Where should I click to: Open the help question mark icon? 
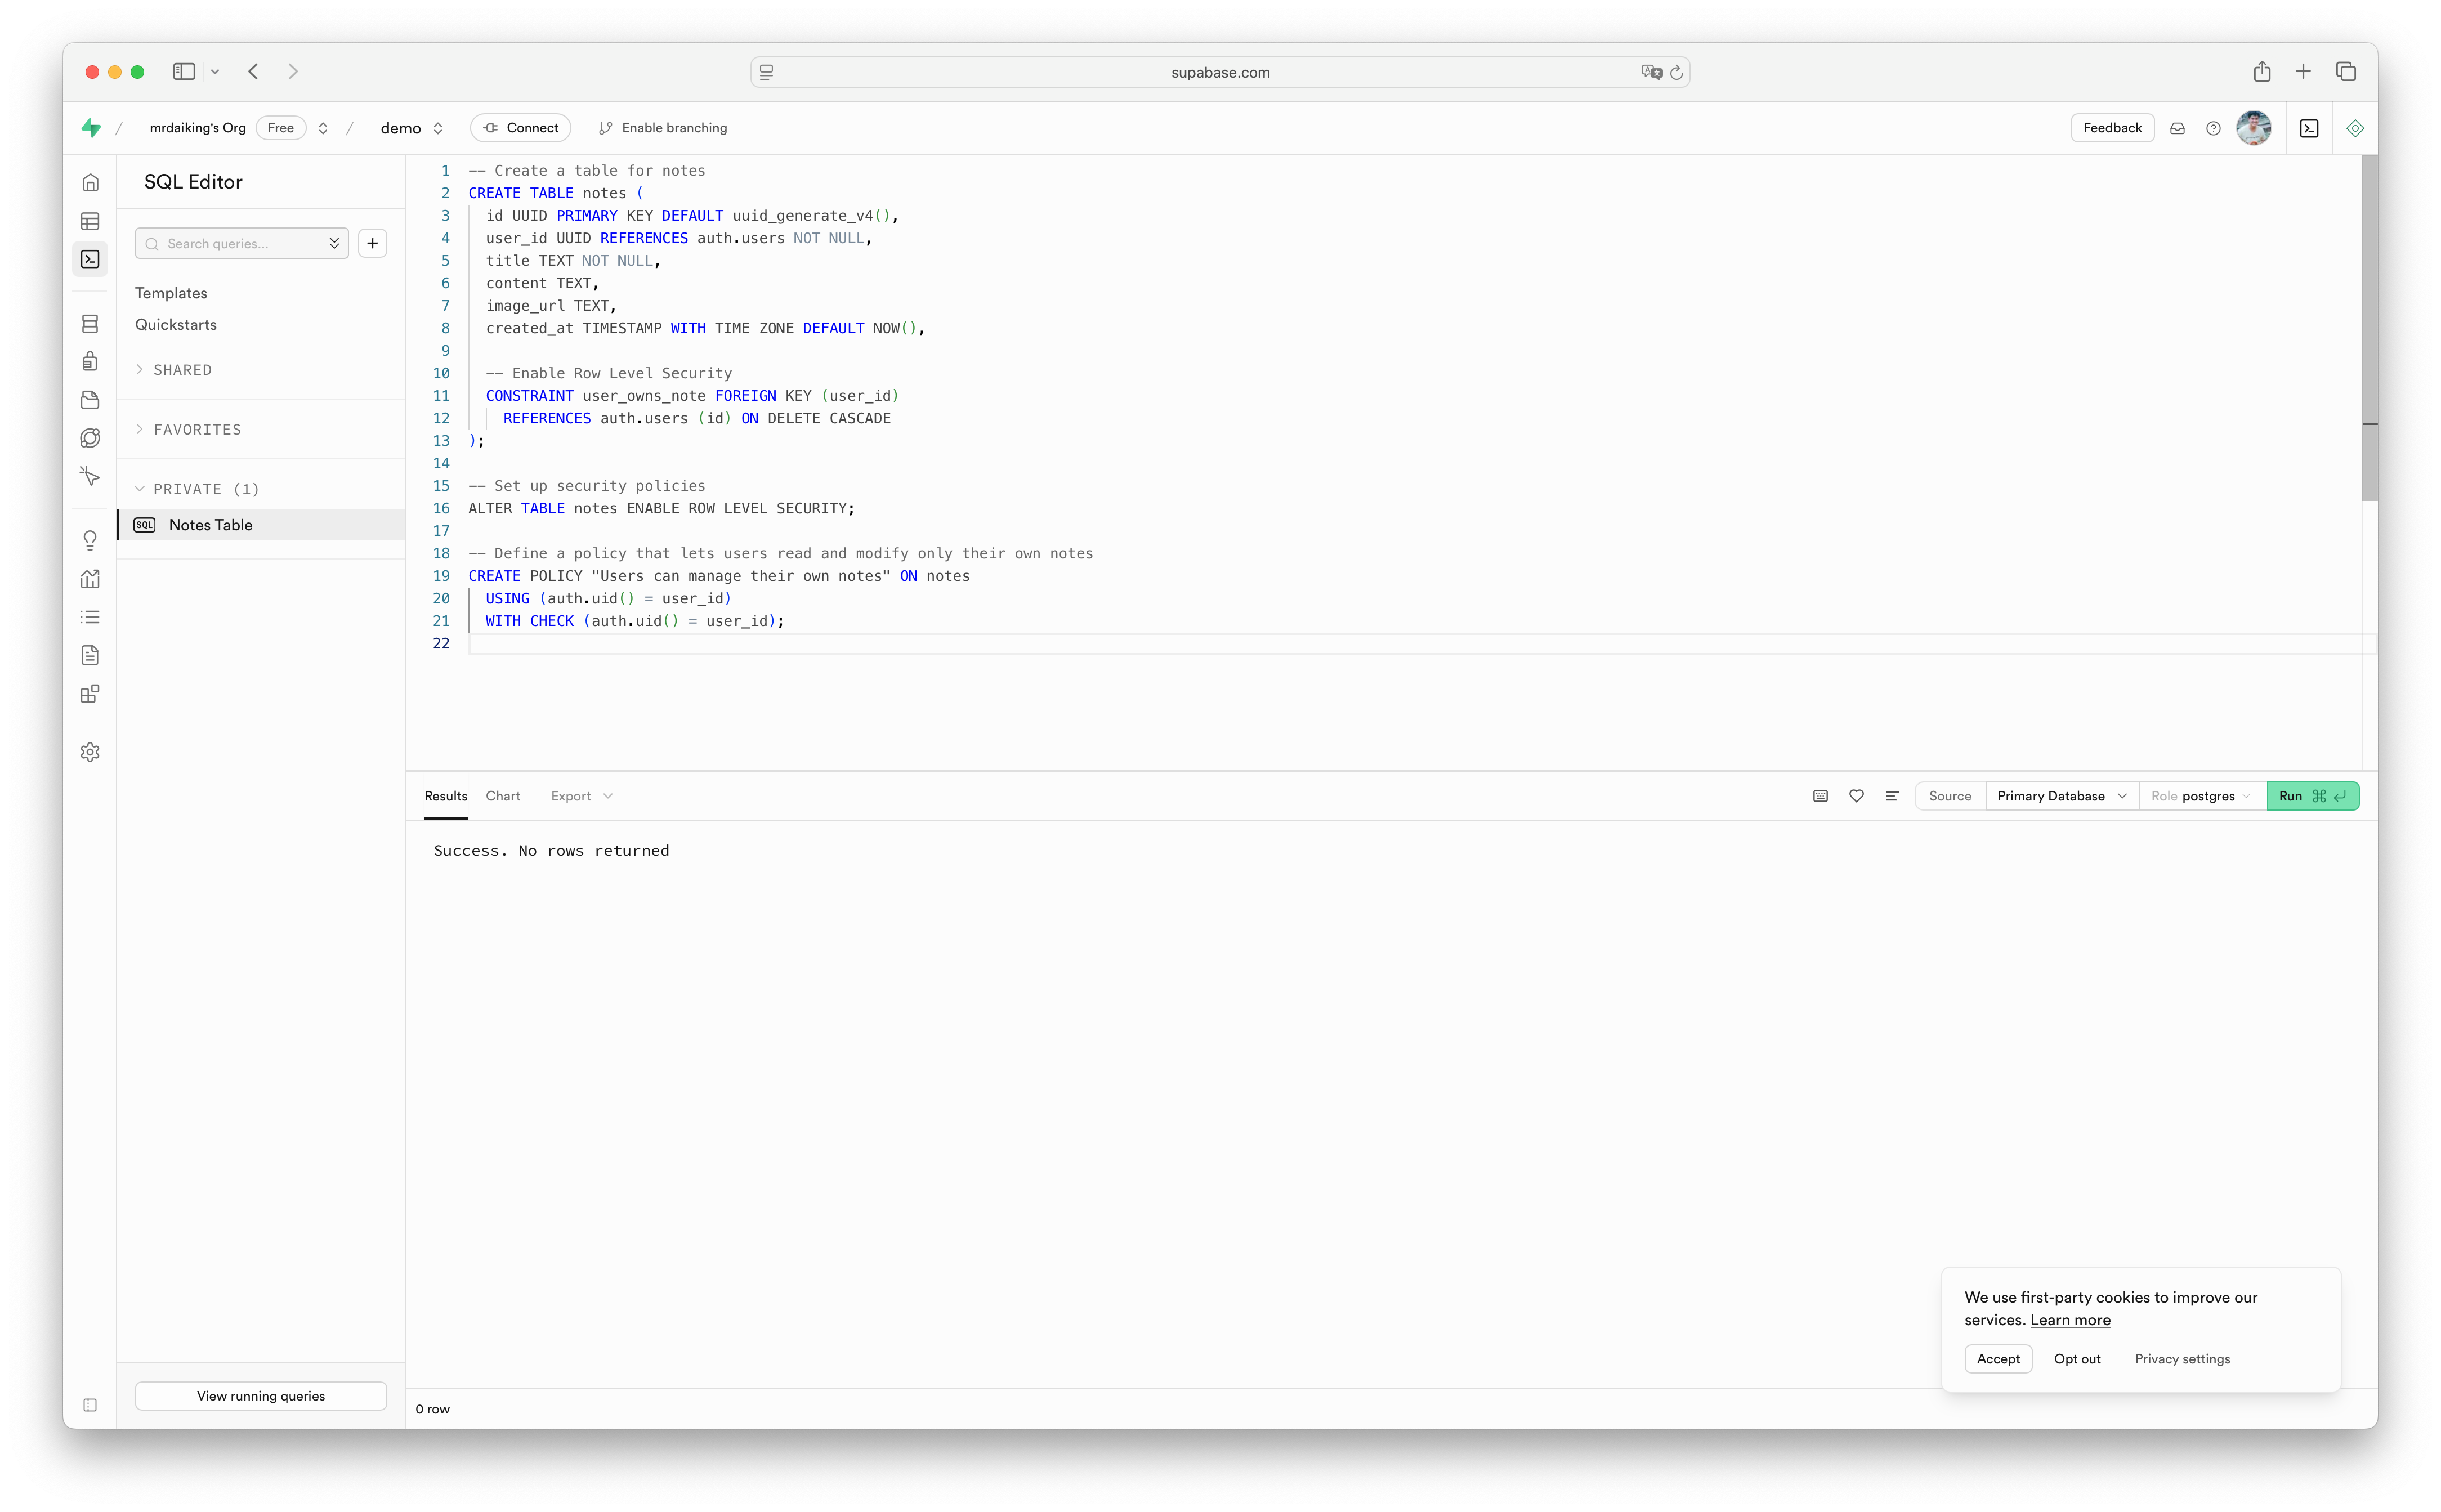tap(2213, 128)
